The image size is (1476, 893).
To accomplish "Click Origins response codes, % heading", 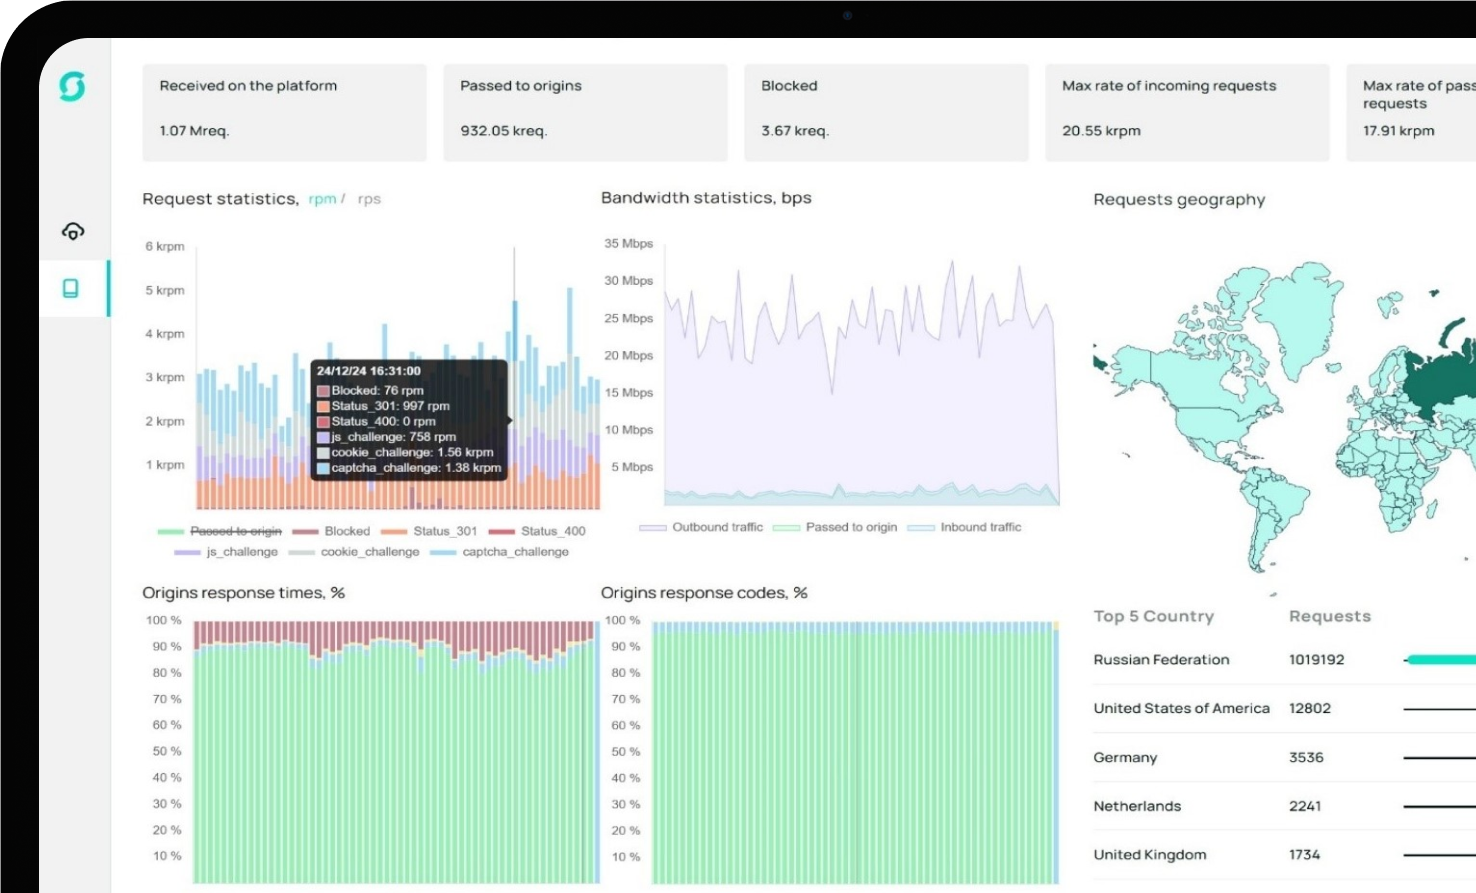I will click(704, 593).
